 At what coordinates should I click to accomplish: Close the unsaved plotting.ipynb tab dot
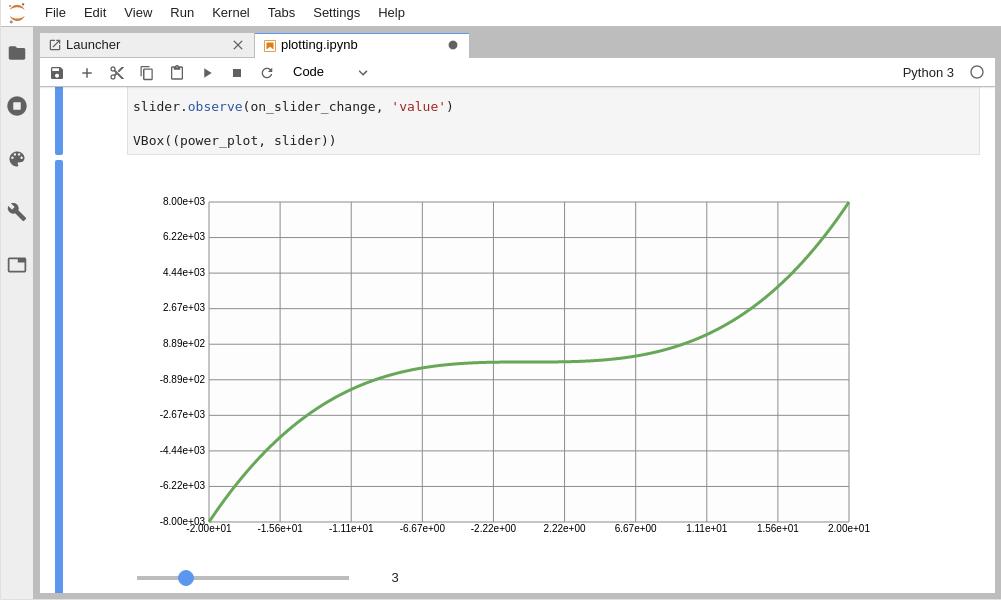click(453, 45)
